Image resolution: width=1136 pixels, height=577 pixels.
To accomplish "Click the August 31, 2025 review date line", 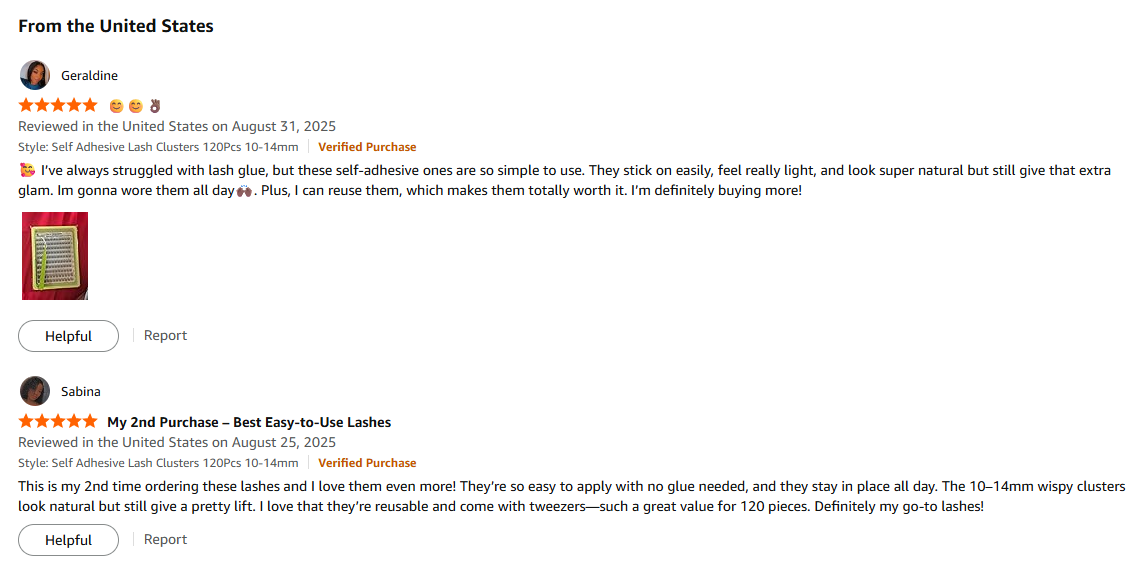I will (x=177, y=126).
